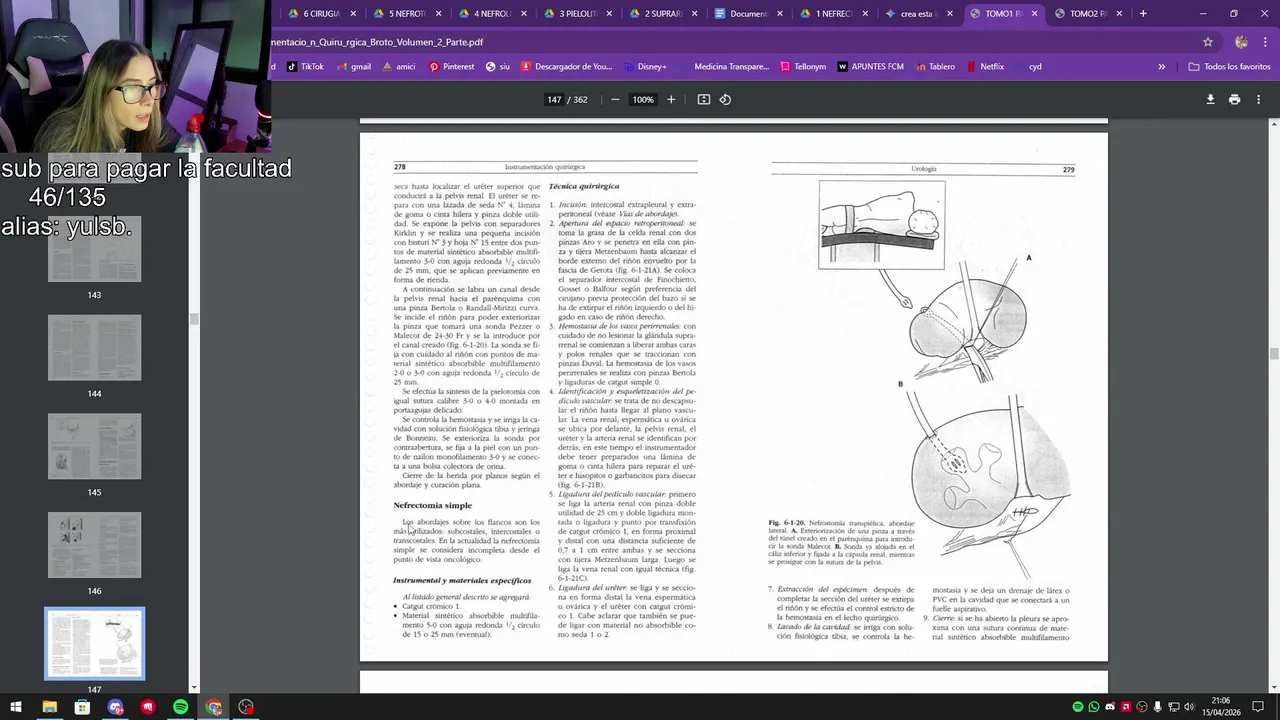This screenshot has height=720, width=1280.
Task: Switch to the Documento tab
Action: pyautogui.click(x=748, y=14)
